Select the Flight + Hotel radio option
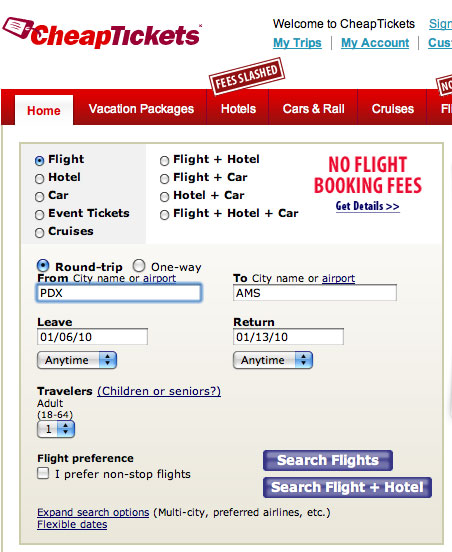Viewport: 452px width, 552px height. pos(164,161)
